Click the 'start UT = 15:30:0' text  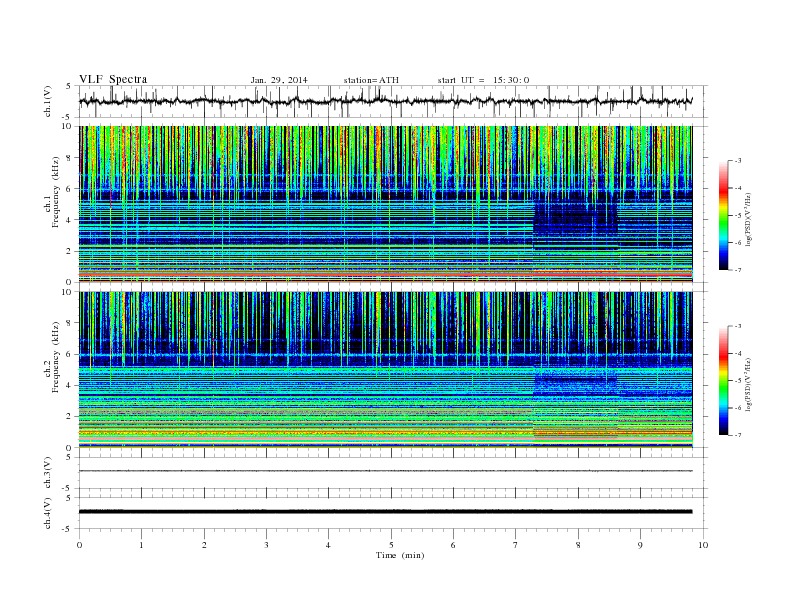pyautogui.click(x=483, y=80)
